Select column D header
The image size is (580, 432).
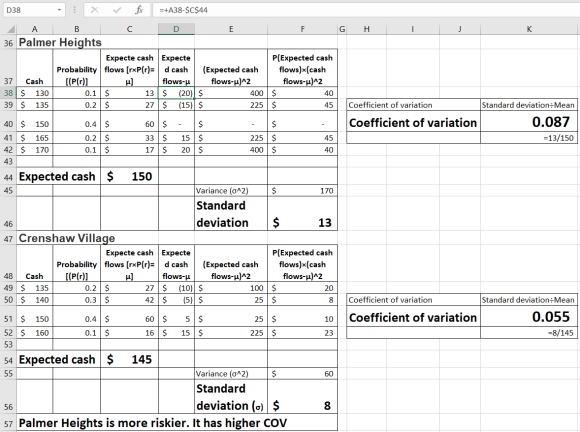[x=176, y=29]
